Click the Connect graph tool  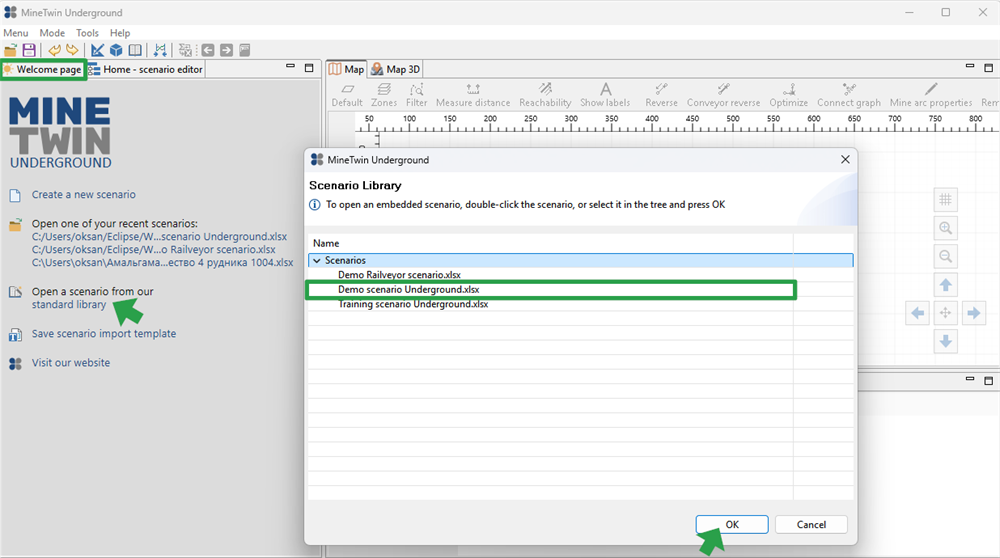[849, 95]
